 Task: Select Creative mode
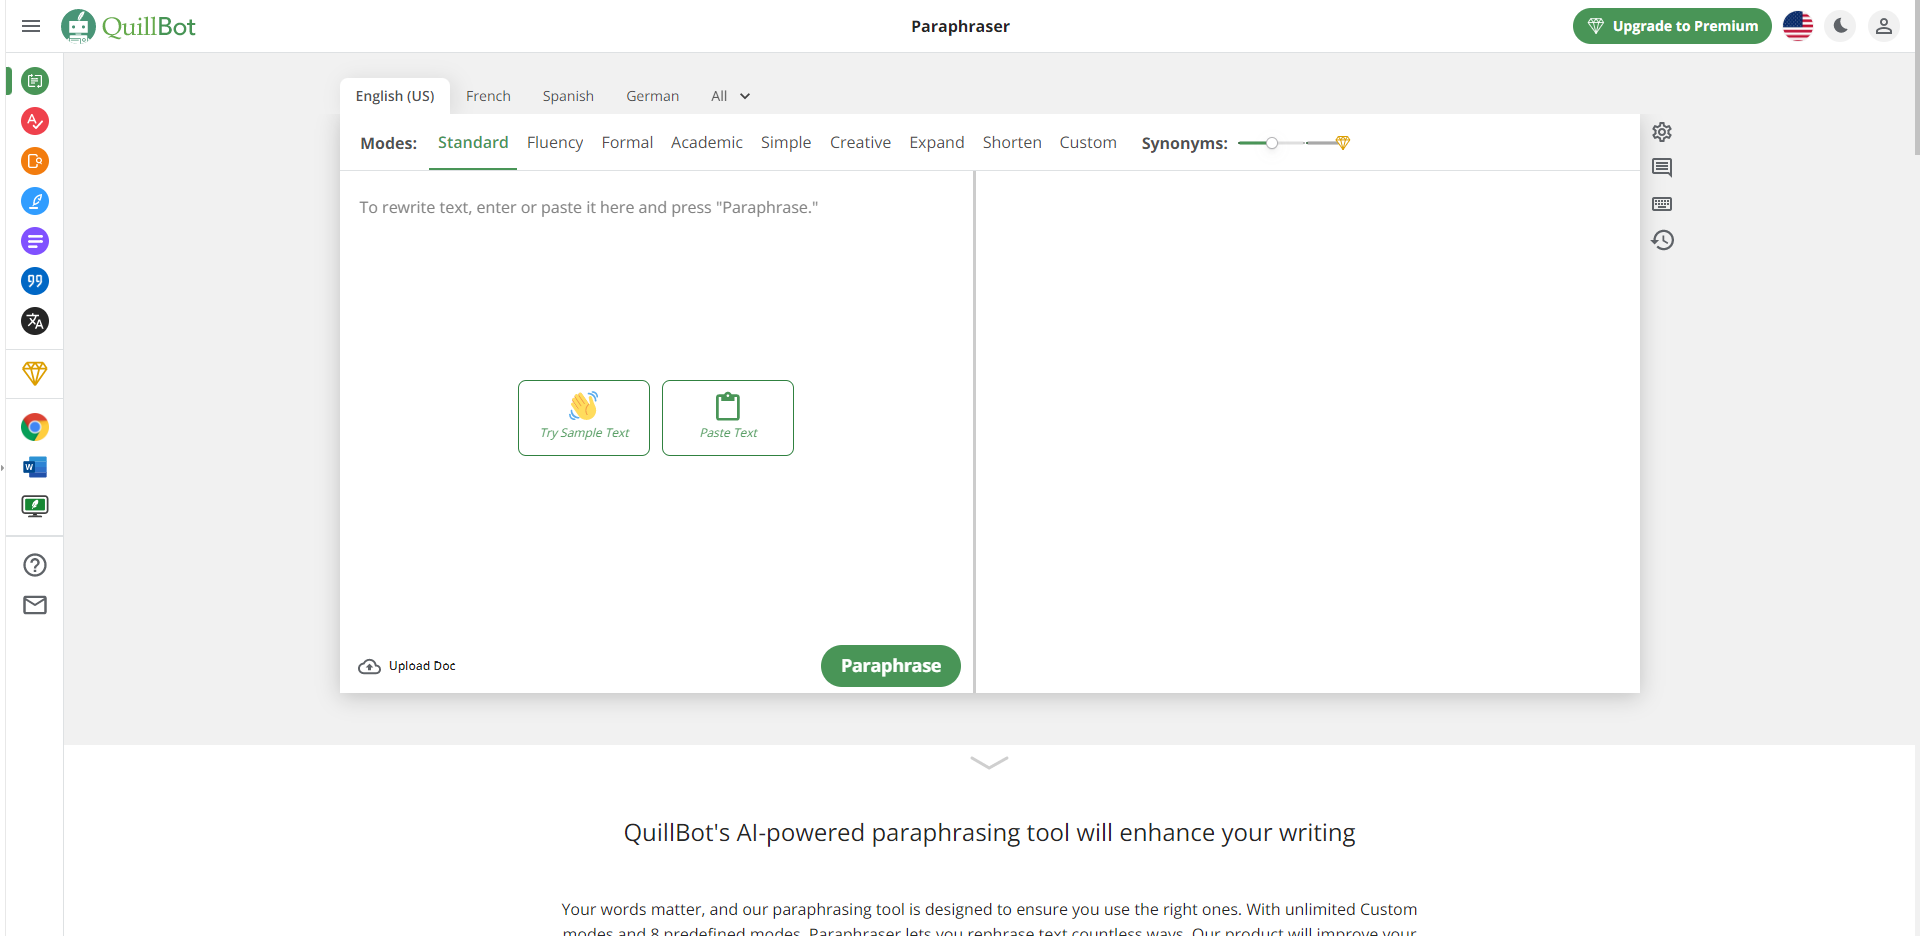(860, 143)
